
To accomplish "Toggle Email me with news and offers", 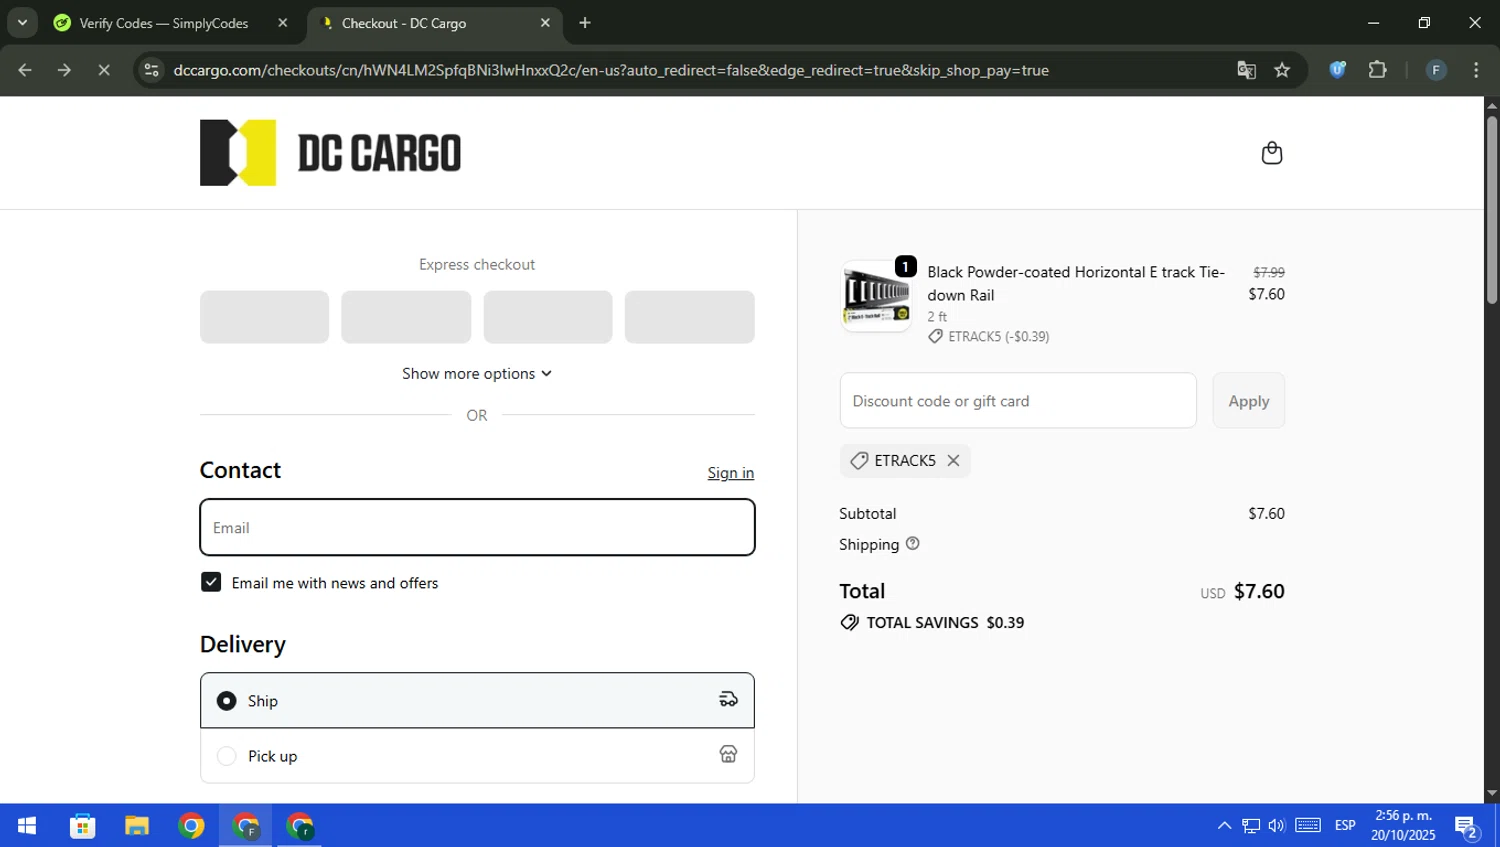I will pyautogui.click(x=211, y=582).
